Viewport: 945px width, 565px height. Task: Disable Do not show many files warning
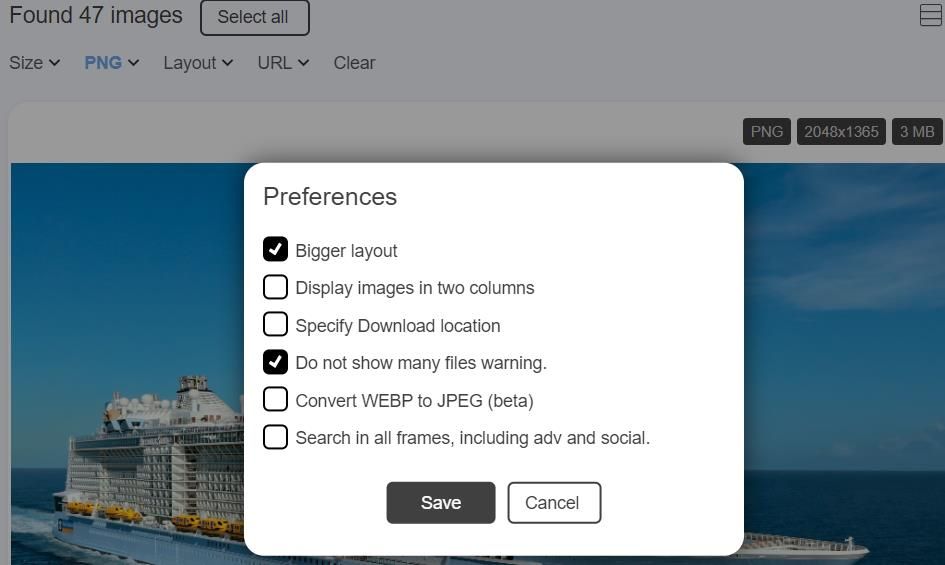(275, 361)
